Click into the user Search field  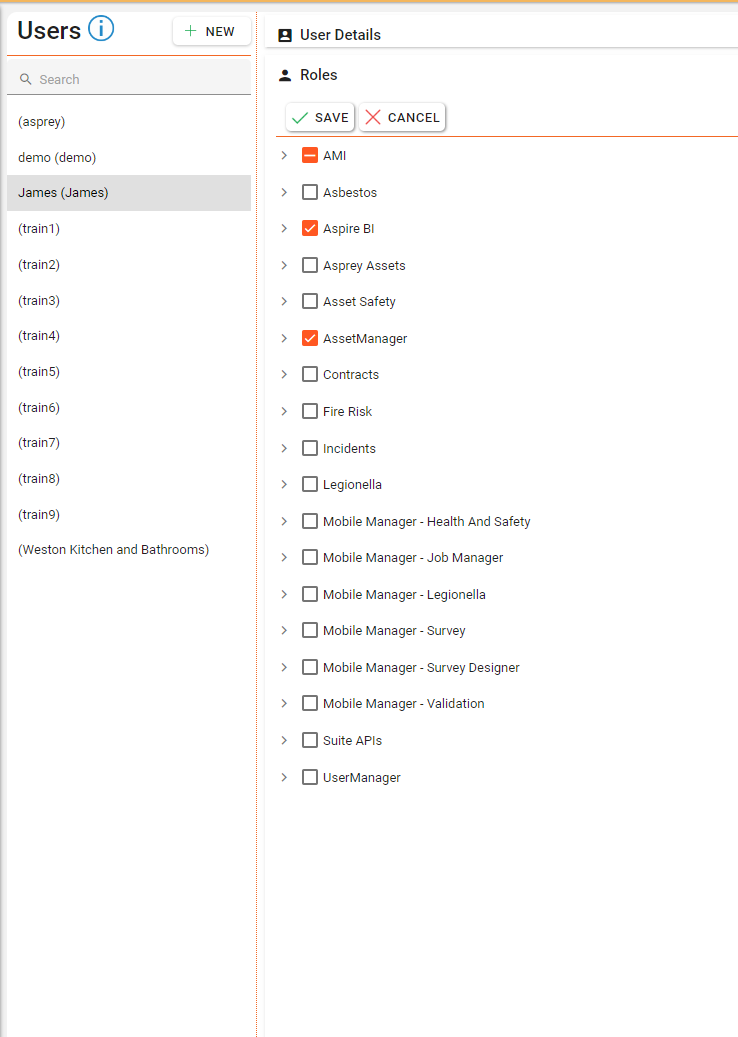point(140,79)
